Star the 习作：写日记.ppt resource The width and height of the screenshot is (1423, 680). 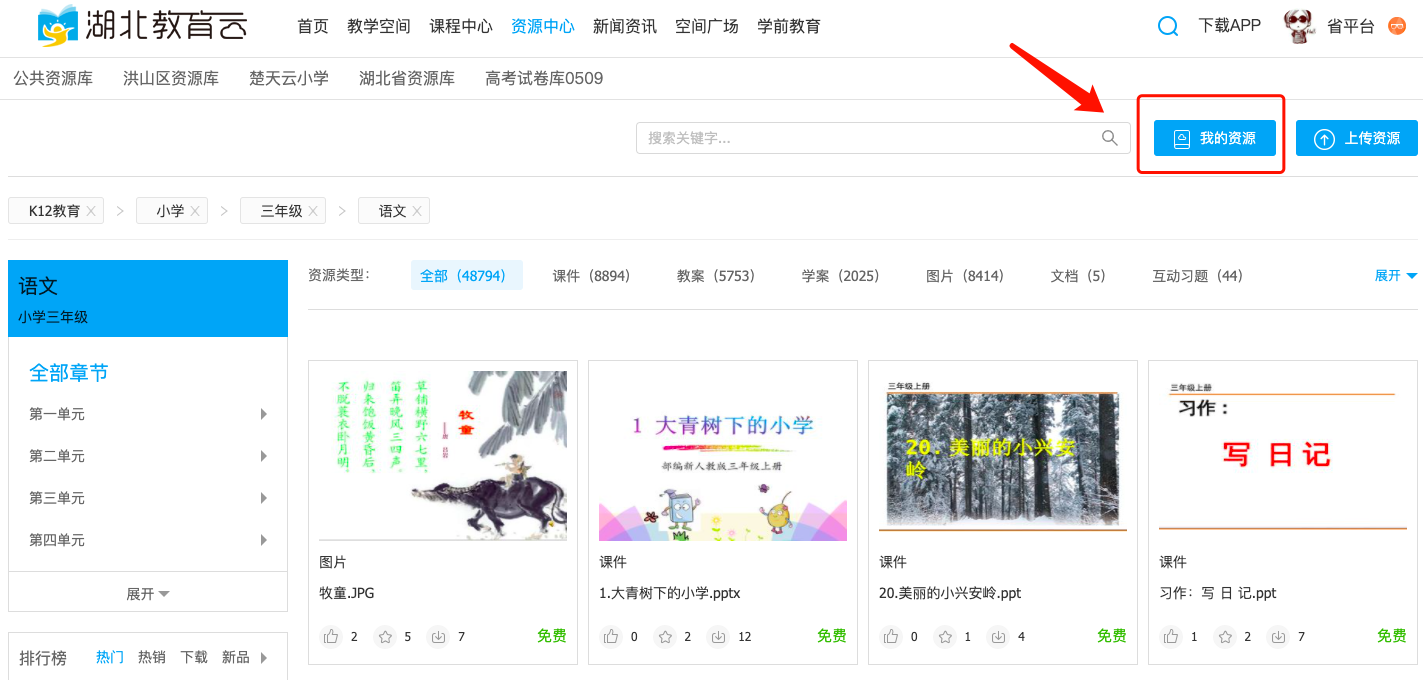point(1225,636)
